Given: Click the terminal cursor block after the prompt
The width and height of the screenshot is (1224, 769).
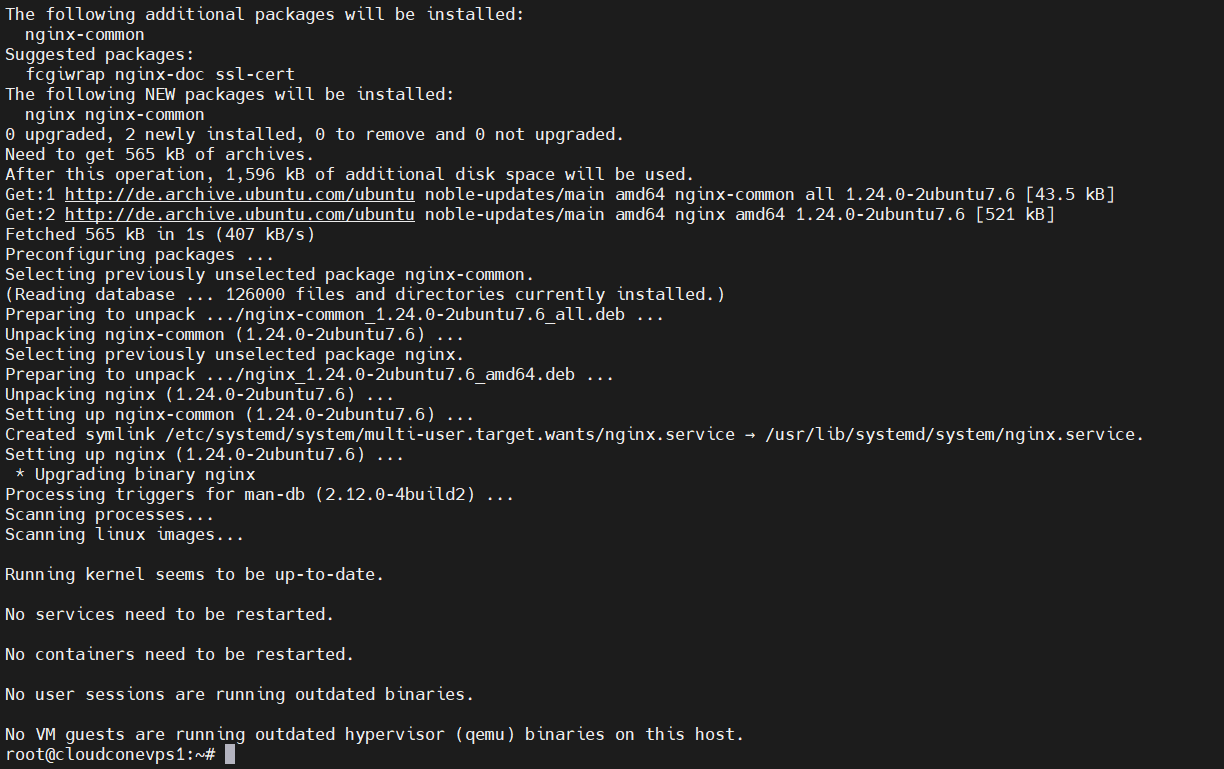Looking at the screenshot, I should [x=230, y=754].
